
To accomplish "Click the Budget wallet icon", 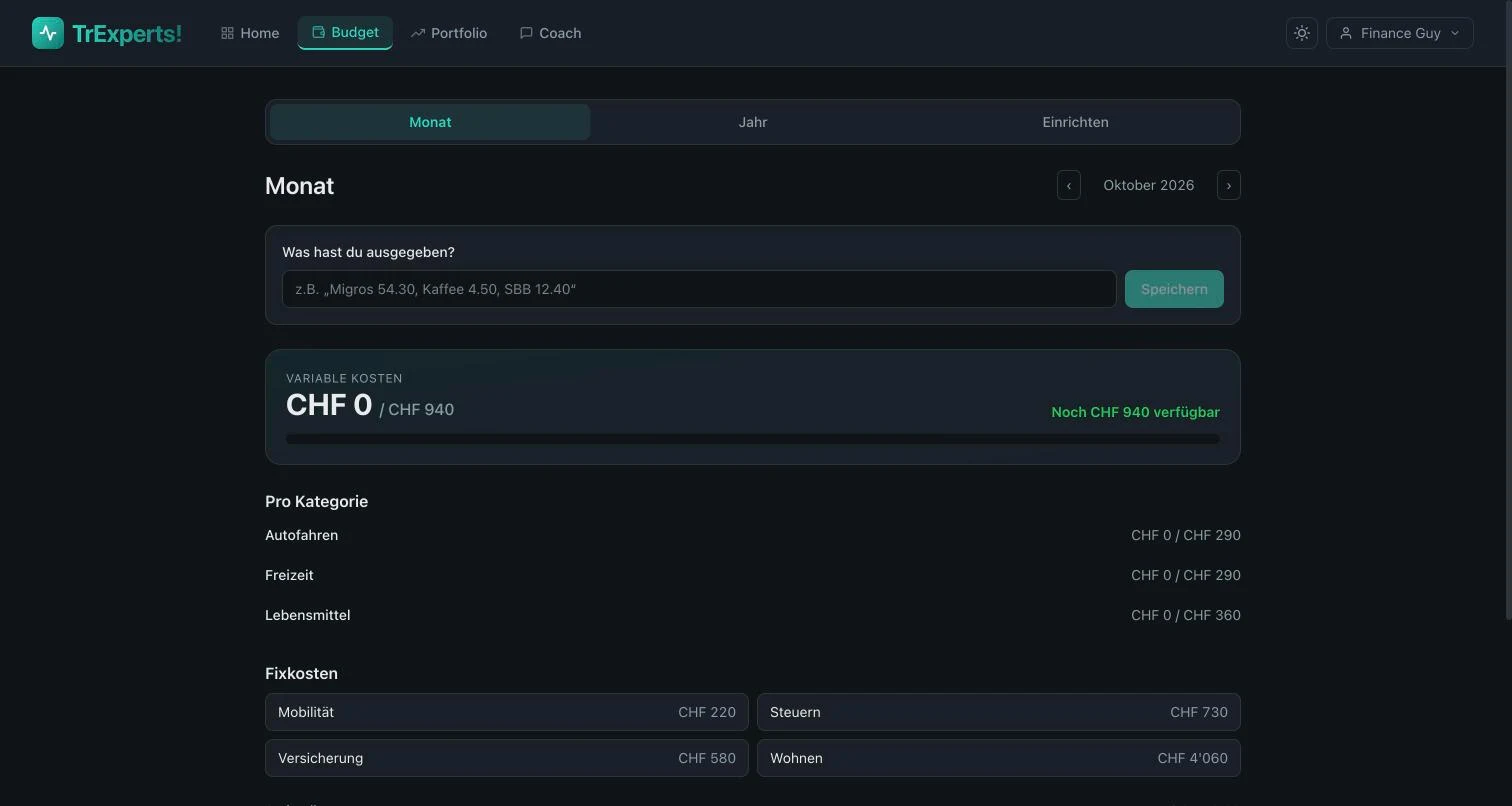I will click(318, 32).
